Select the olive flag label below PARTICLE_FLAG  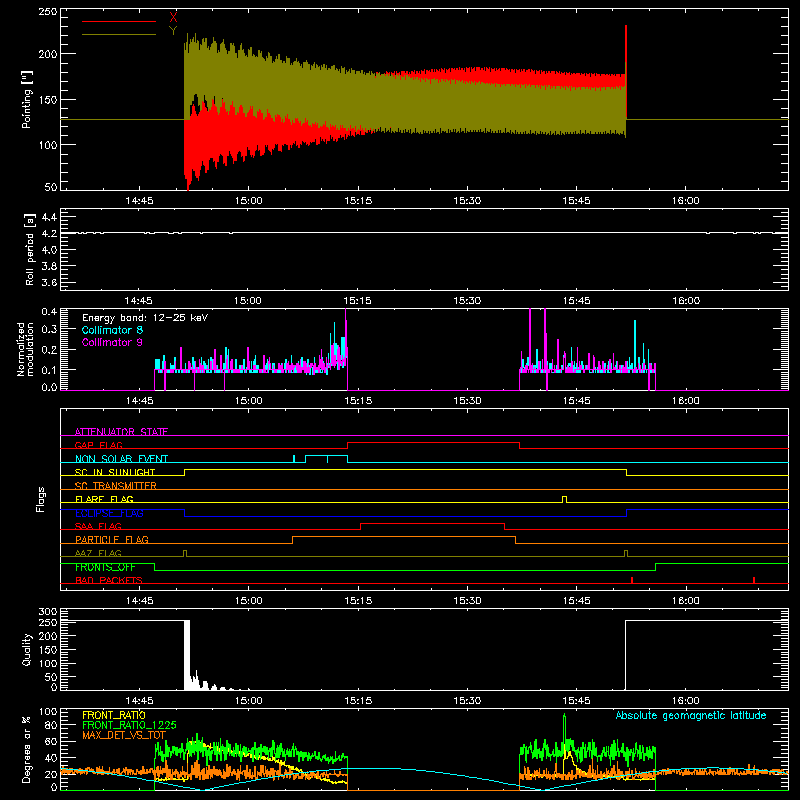click(x=98, y=553)
